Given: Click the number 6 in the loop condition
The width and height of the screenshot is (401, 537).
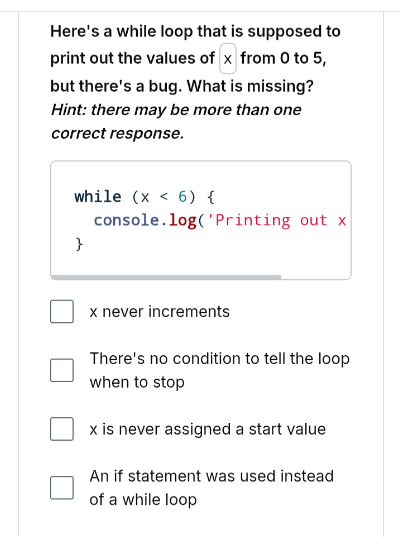Looking at the screenshot, I should pyautogui.click(x=183, y=197).
